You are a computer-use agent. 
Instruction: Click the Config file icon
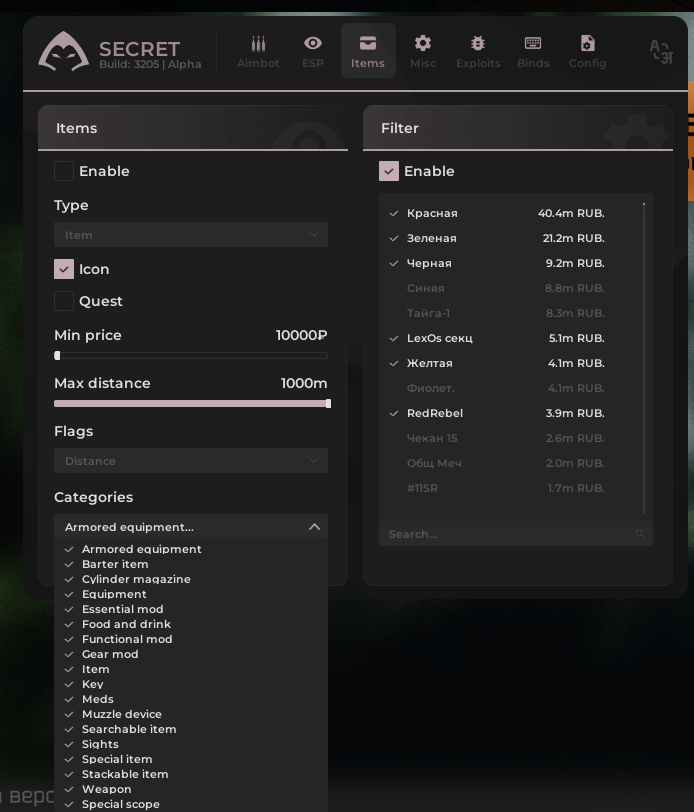coord(587,43)
